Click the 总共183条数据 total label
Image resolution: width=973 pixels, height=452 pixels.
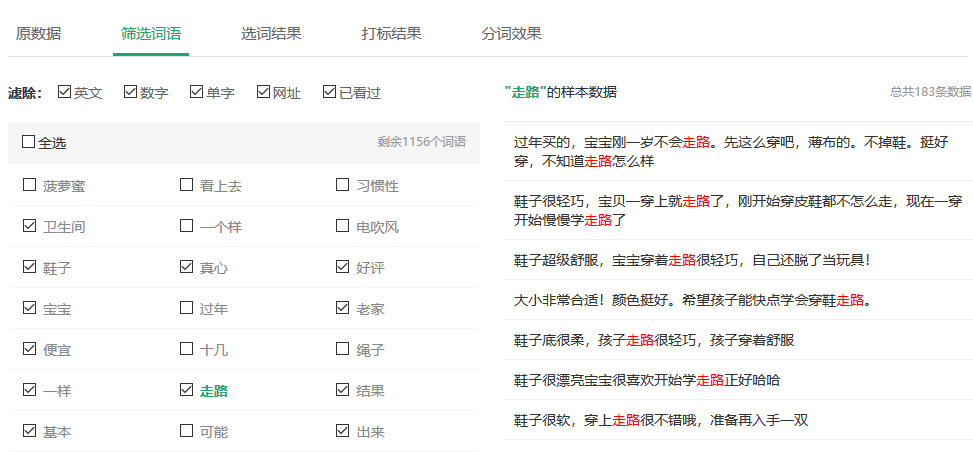tap(930, 92)
